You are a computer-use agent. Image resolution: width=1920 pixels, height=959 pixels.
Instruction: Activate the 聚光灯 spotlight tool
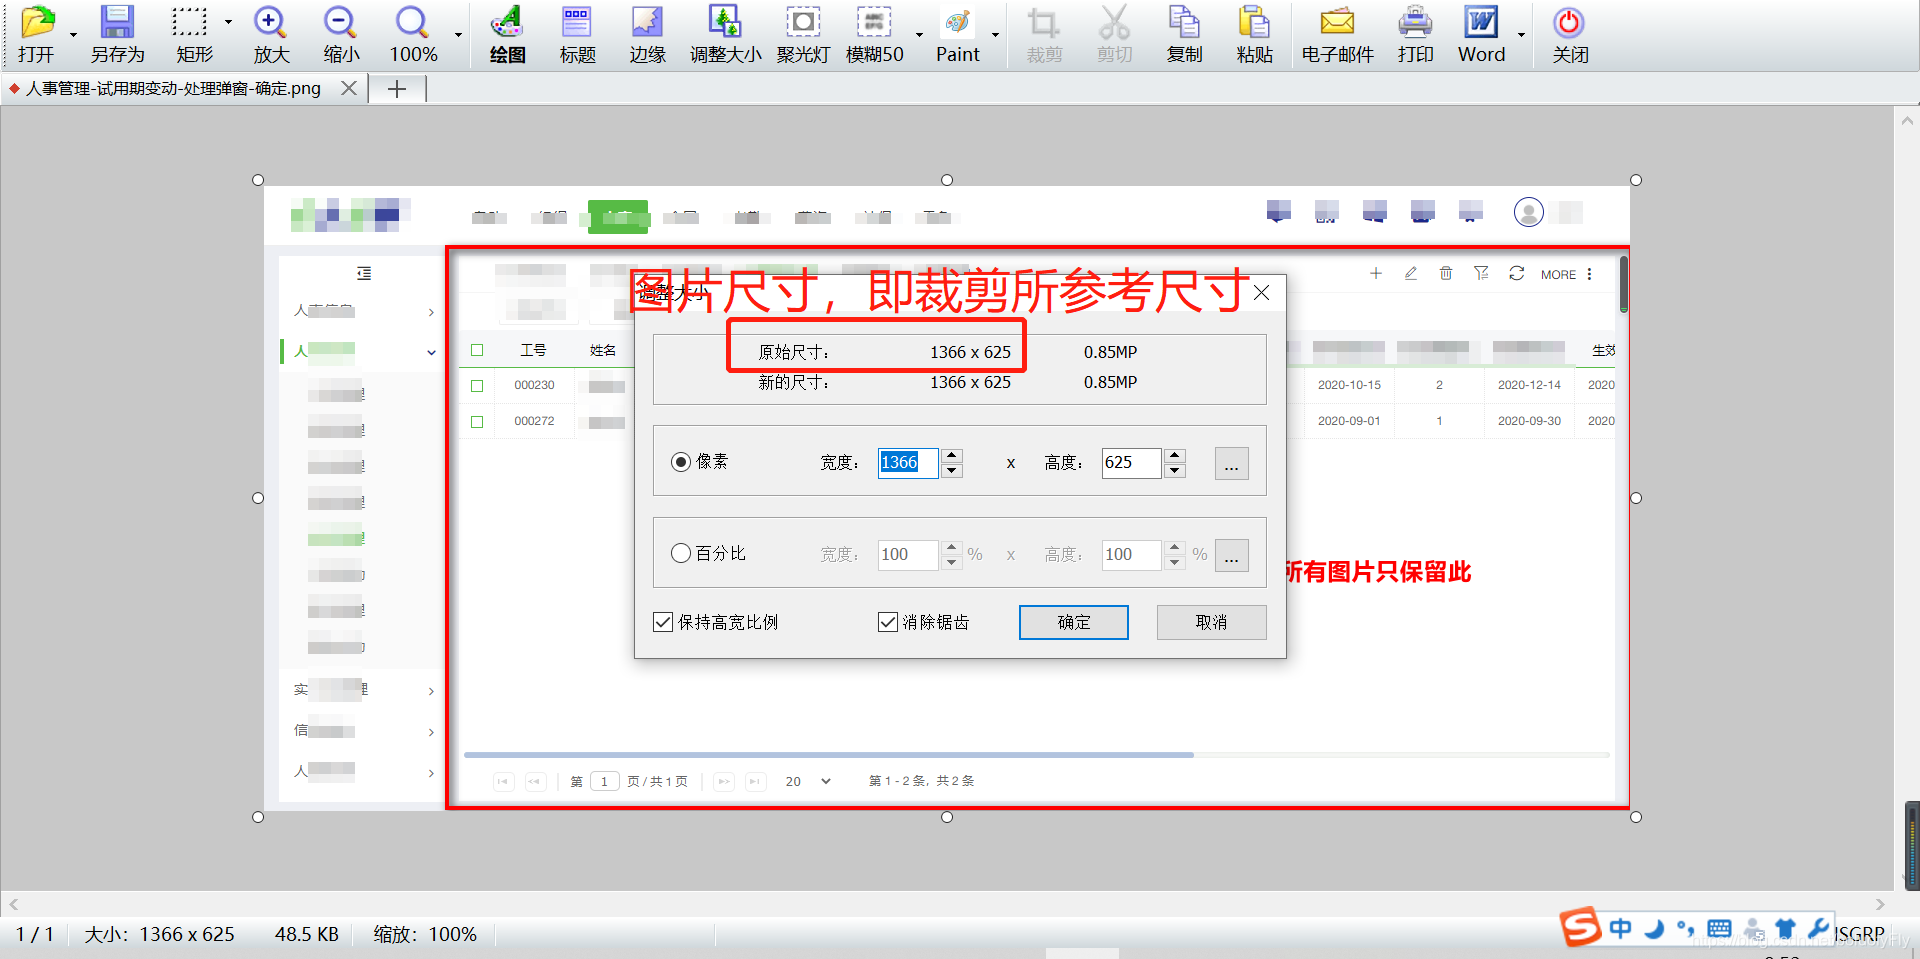pyautogui.click(x=803, y=34)
